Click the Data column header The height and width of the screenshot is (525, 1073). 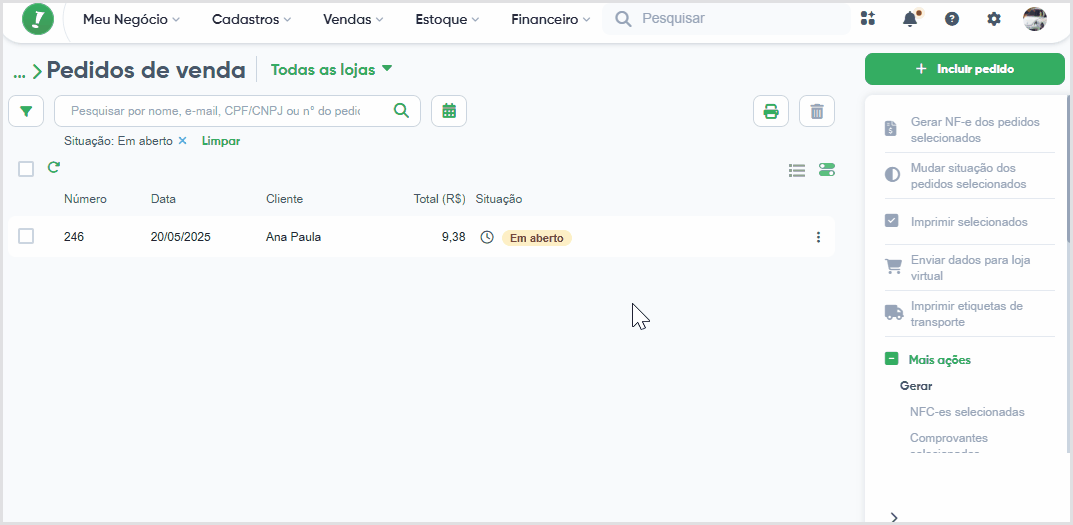pos(163,199)
